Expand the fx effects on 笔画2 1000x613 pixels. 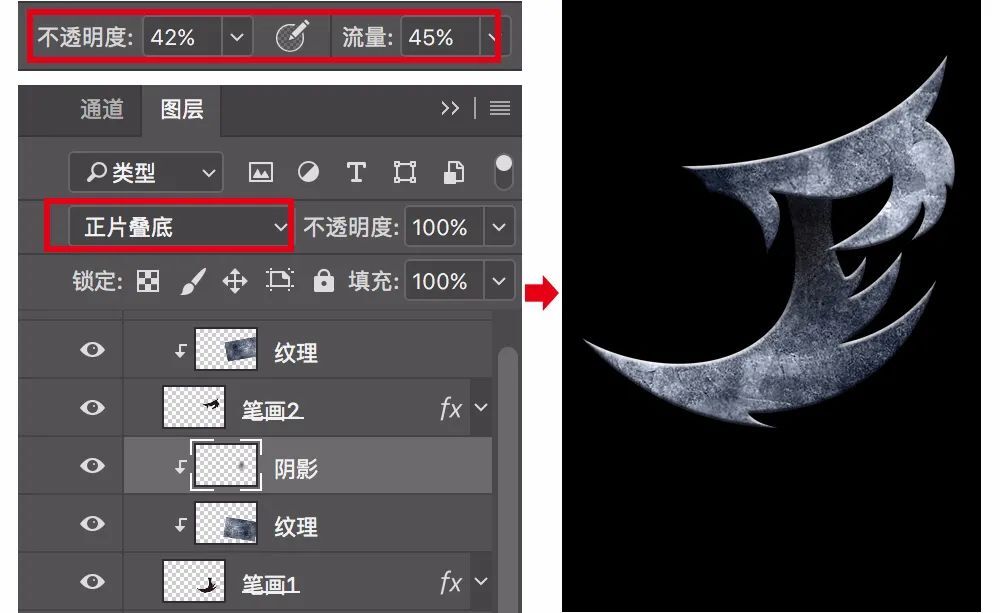(482, 408)
